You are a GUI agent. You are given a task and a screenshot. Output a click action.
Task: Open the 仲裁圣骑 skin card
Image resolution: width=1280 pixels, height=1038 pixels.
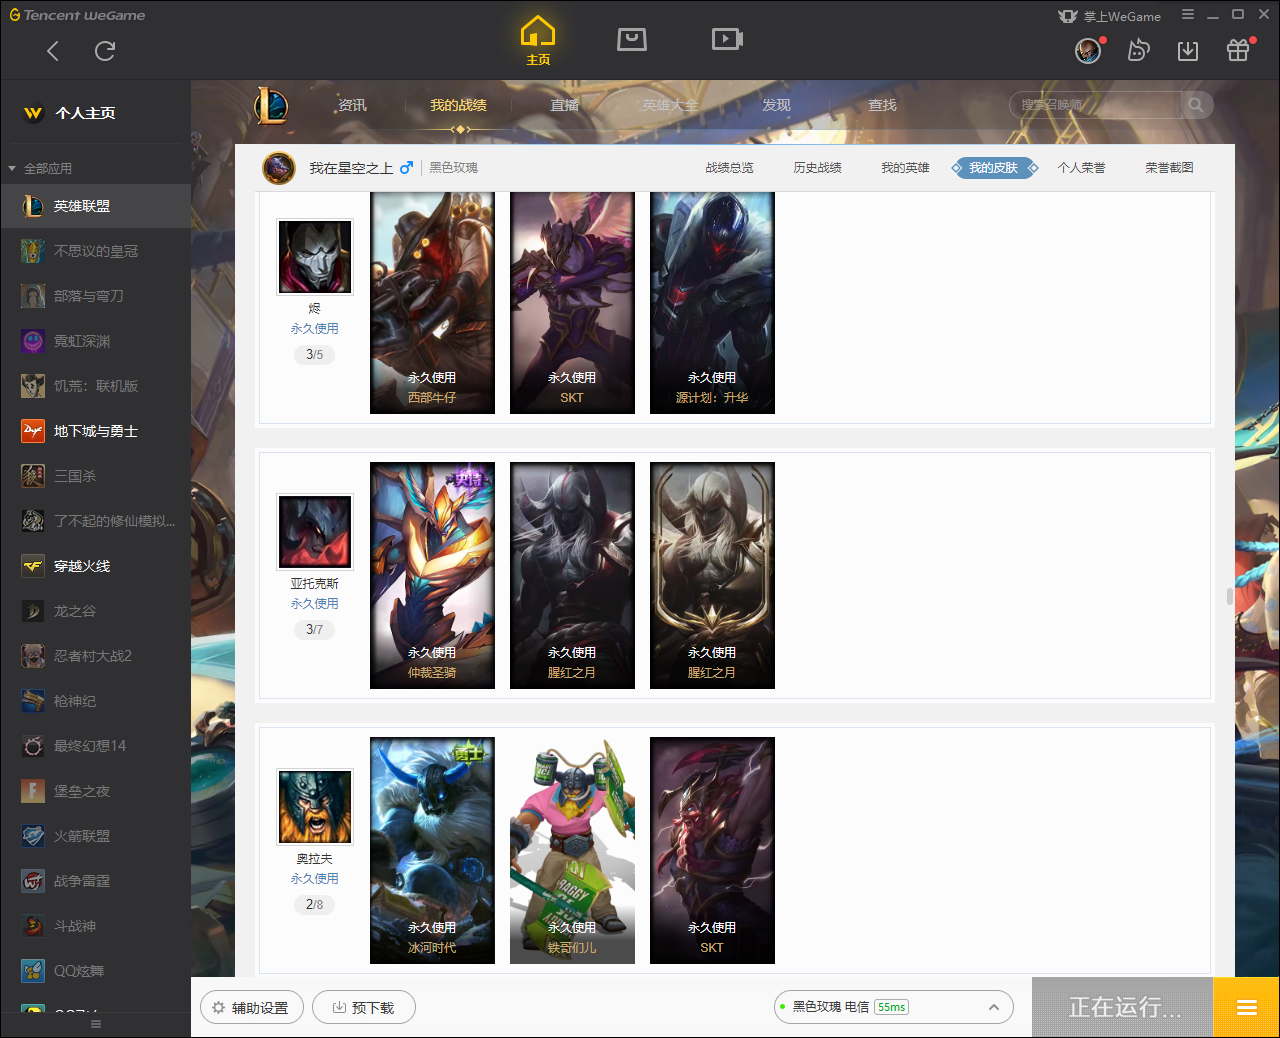pos(432,575)
